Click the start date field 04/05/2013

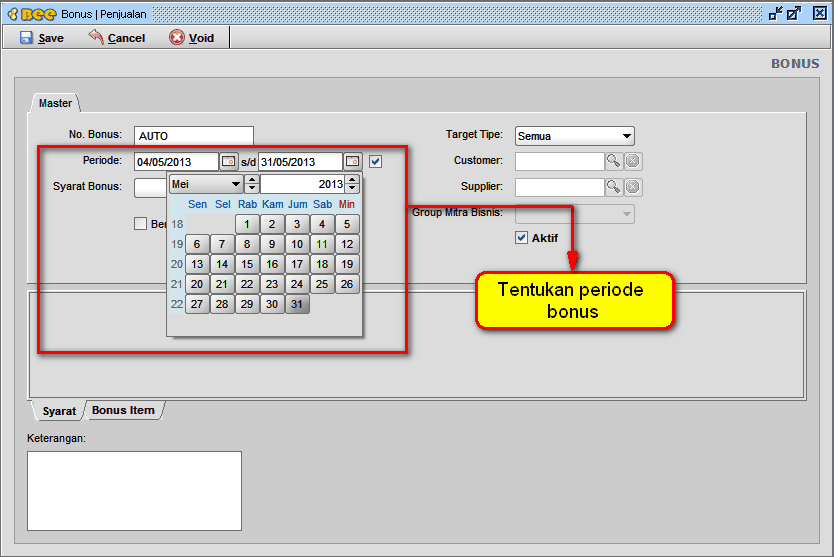pyautogui.click(x=176, y=162)
